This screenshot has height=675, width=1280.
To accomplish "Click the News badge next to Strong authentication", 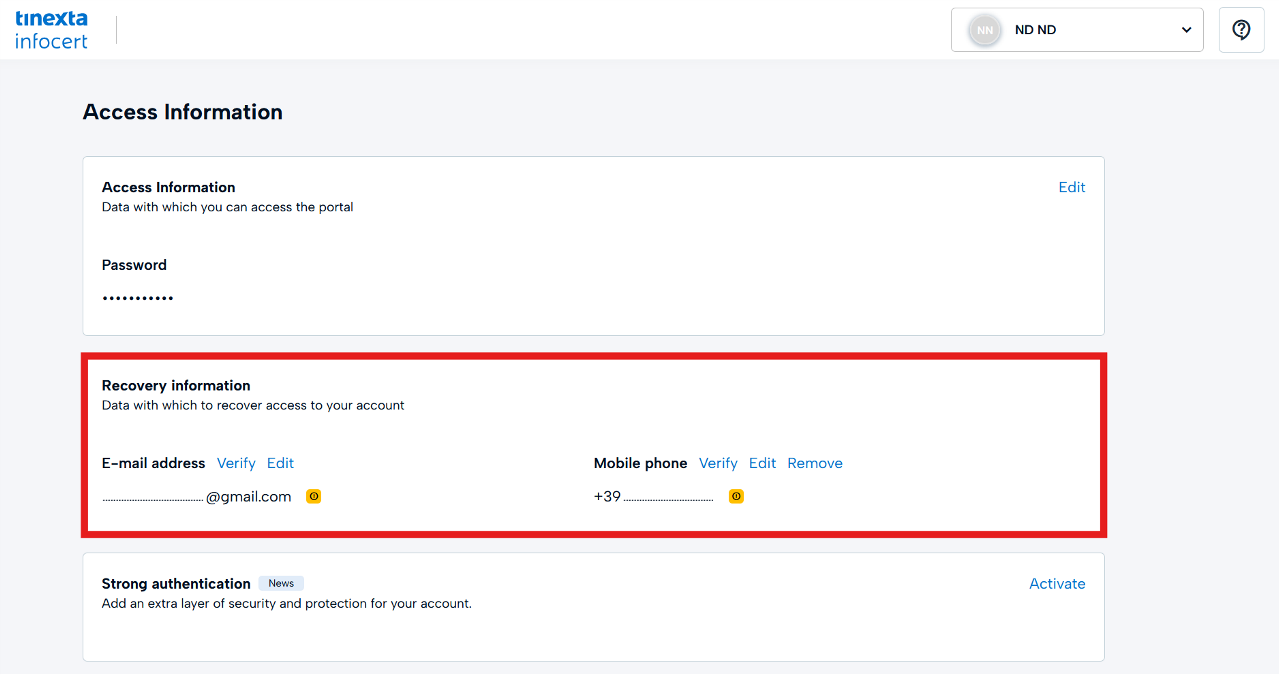I will tap(281, 584).
